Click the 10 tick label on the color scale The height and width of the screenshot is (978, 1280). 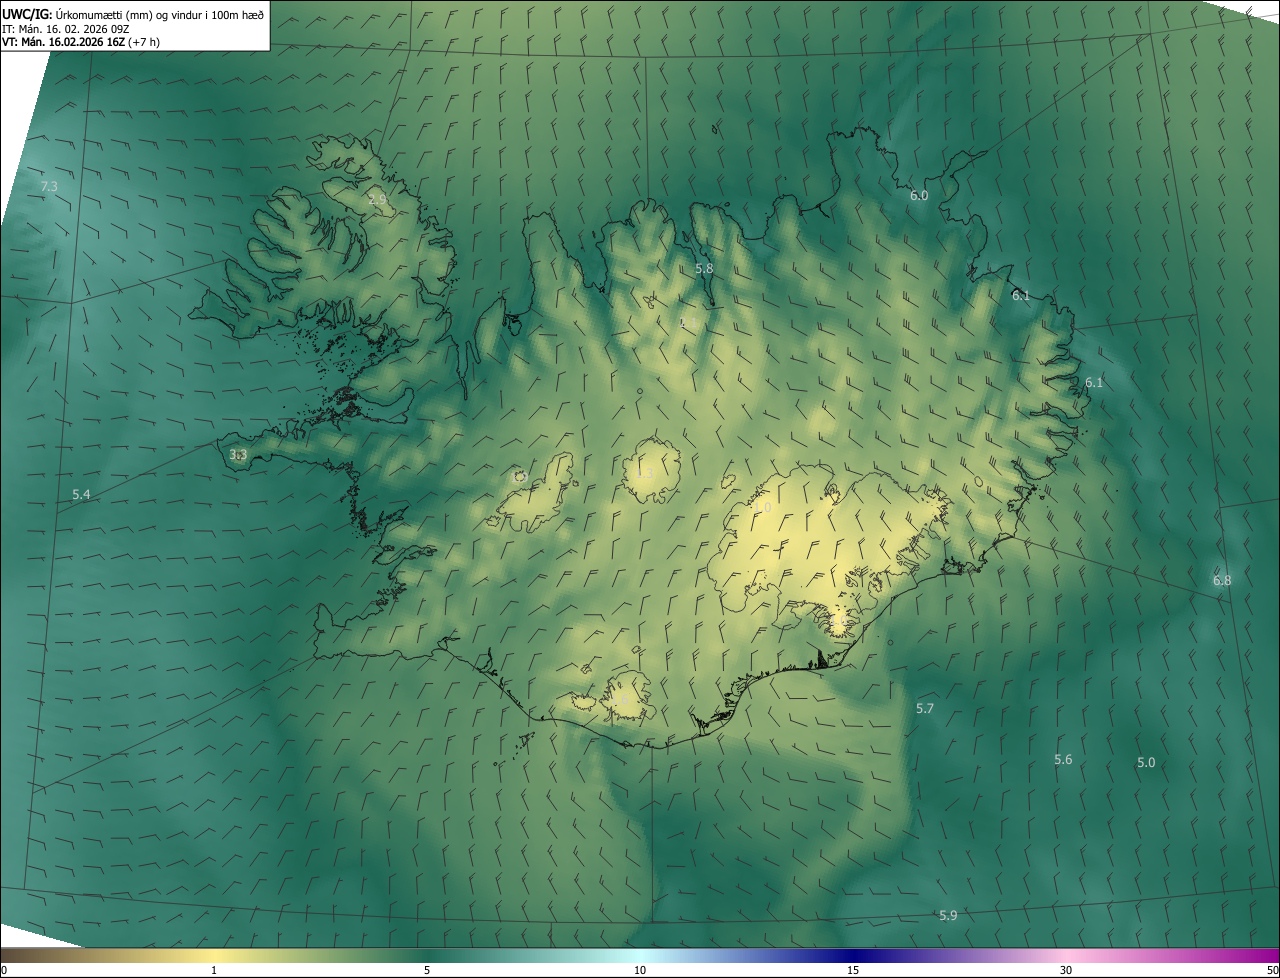(640, 971)
